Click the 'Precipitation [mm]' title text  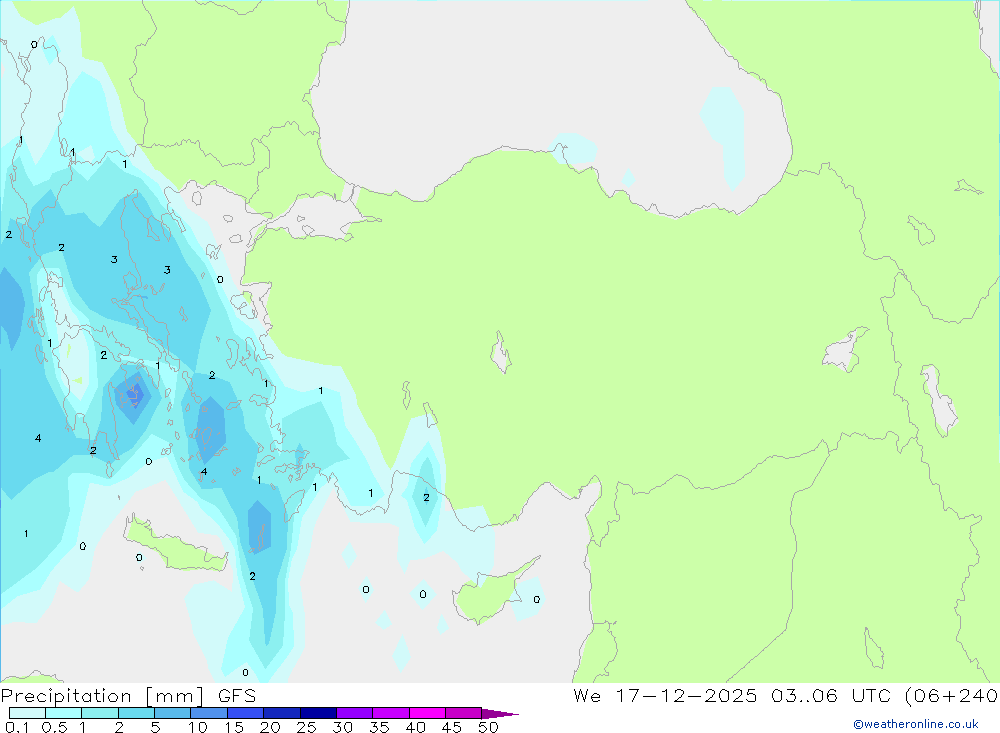pos(103,696)
